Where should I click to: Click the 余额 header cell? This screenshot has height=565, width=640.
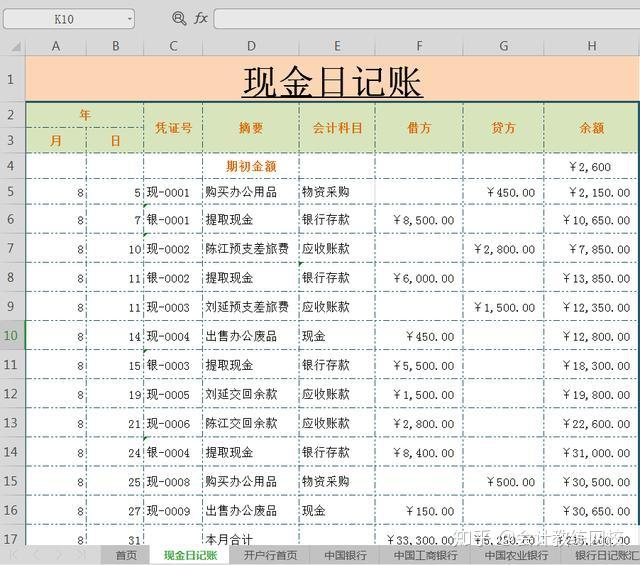591,128
